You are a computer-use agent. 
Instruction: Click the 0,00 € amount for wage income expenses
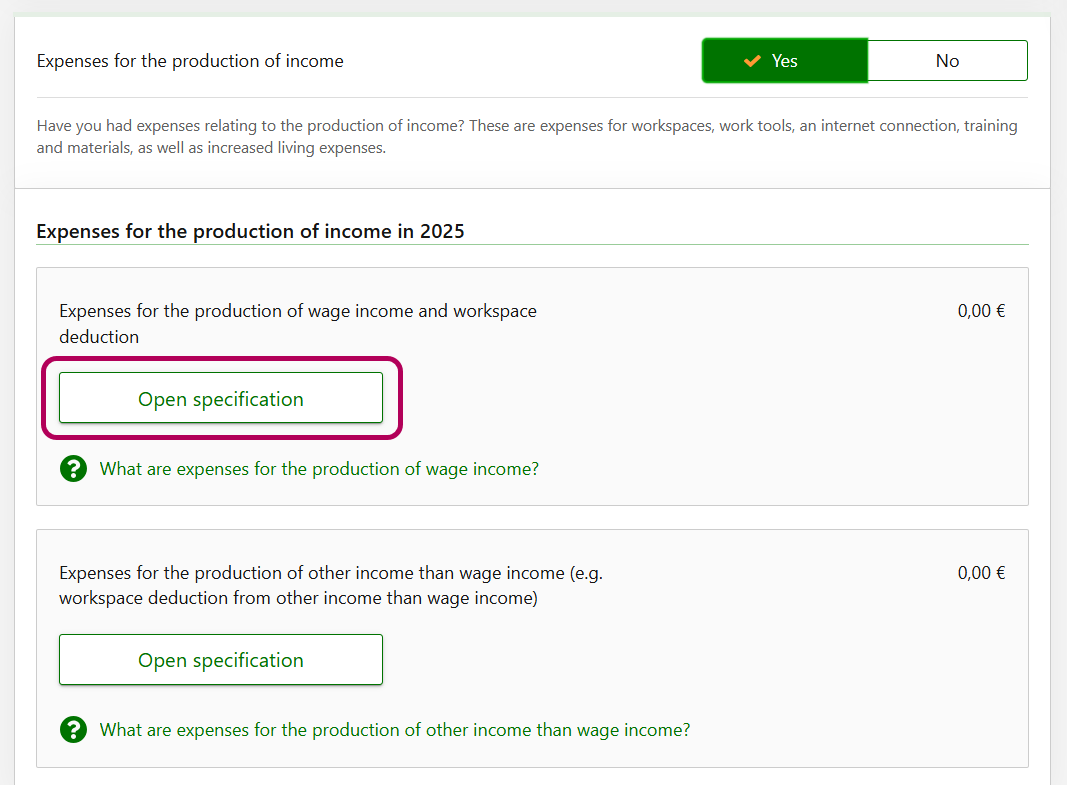click(981, 311)
